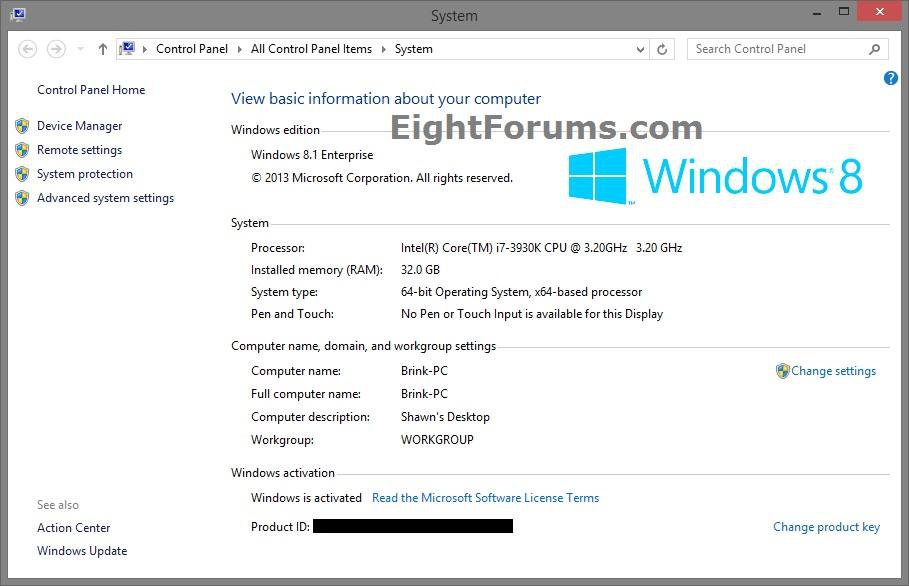Read the Microsoft Software License Terms

485,498
